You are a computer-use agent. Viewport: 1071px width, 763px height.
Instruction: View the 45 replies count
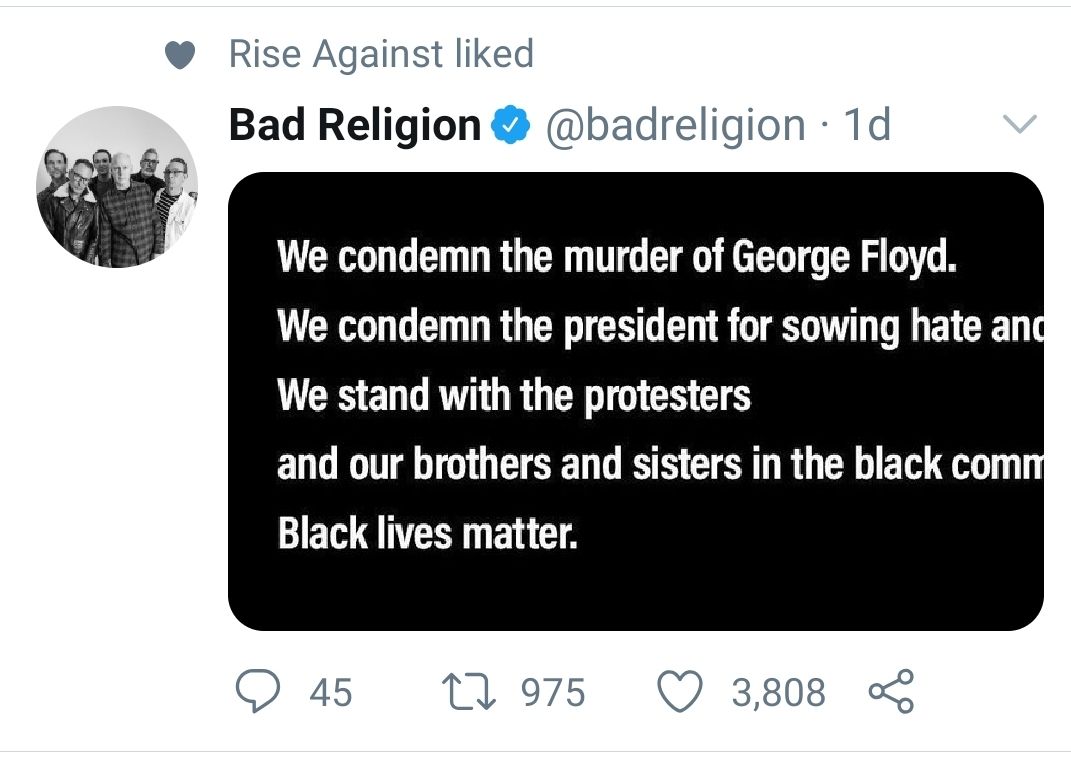330,692
